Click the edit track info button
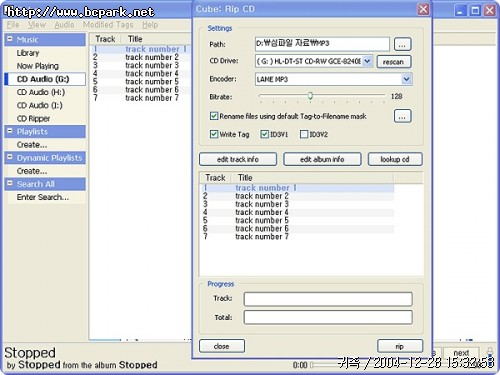500x375 pixels. [x=238, y=159]
